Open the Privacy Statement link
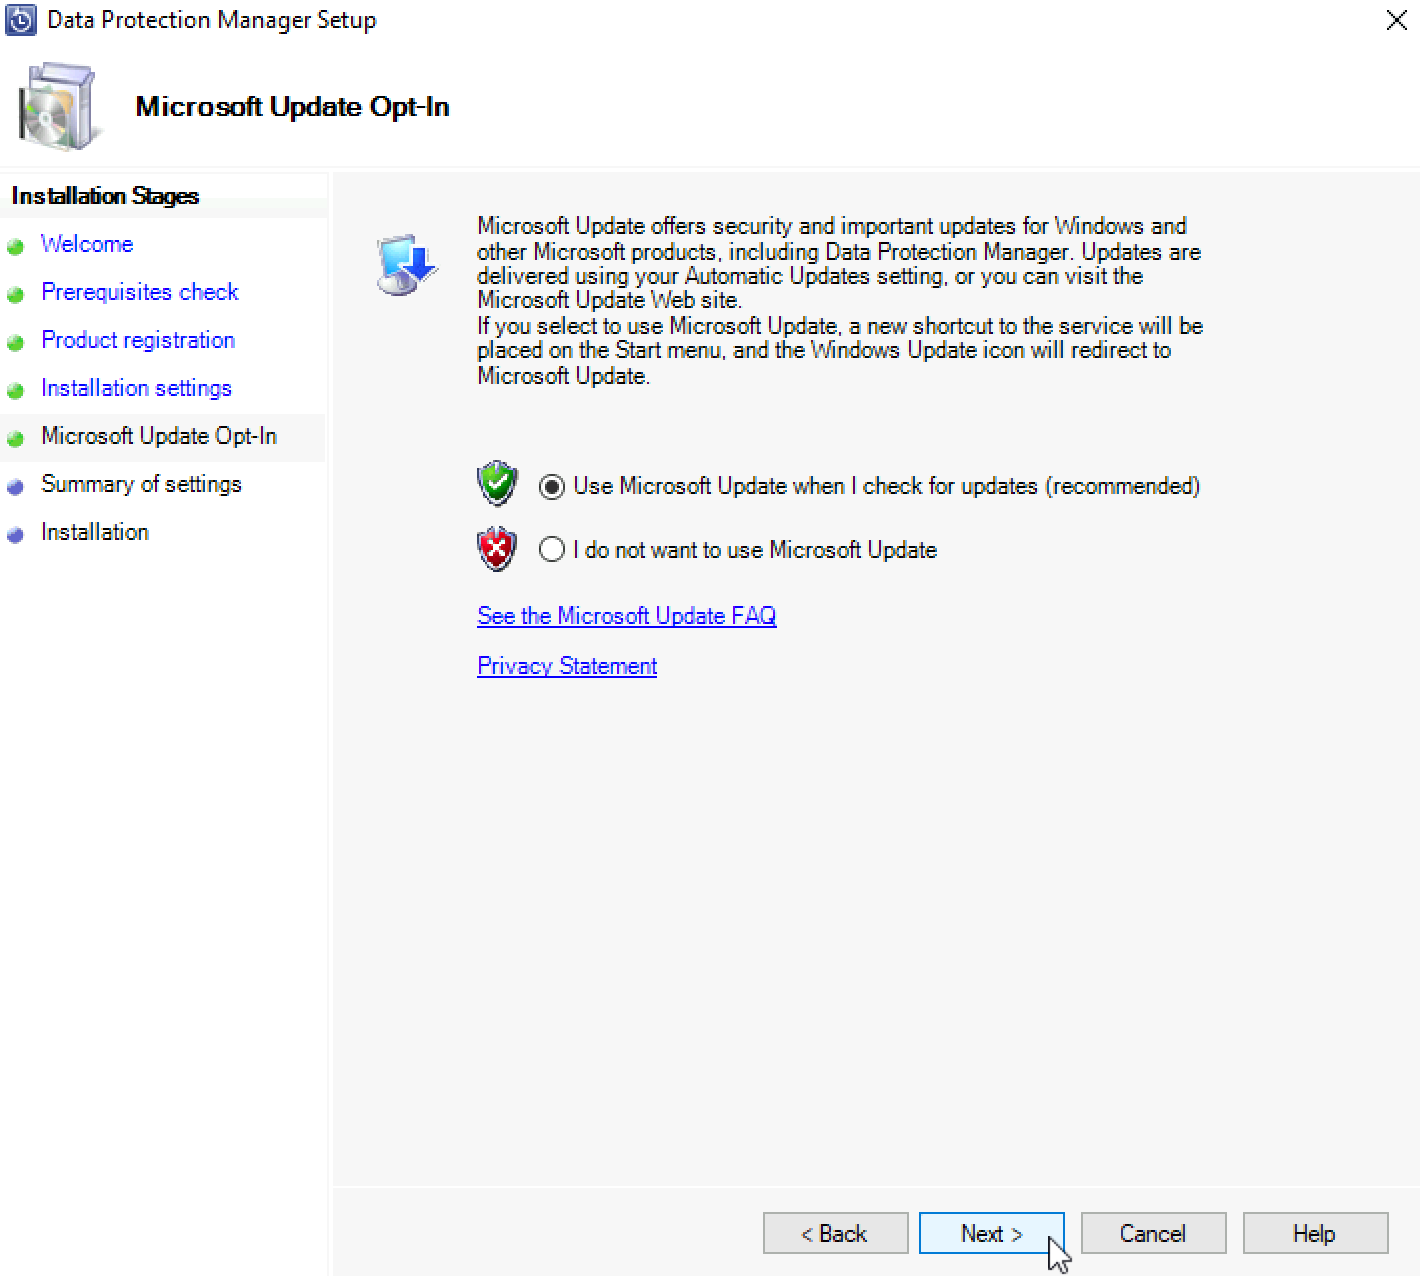Viewport: 1420px width, 1276px height. (x=567, y=666)
